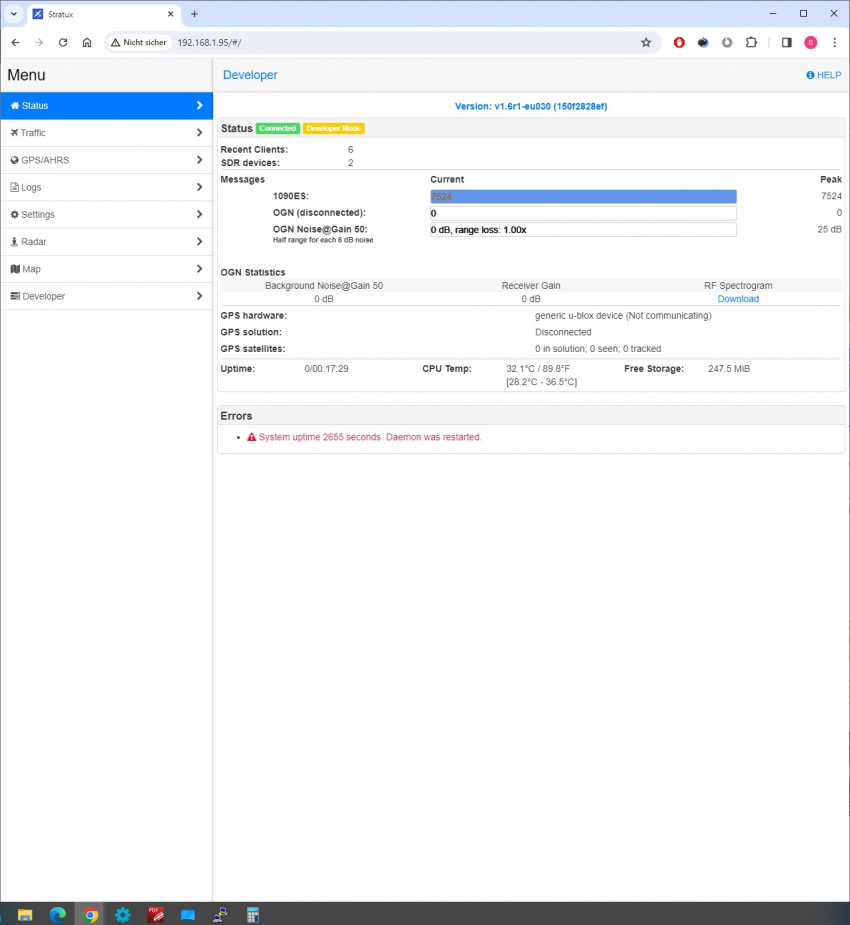Screen dimensions: 850x925
Task: Reload the Stratux page
Action: pos(63,42)
